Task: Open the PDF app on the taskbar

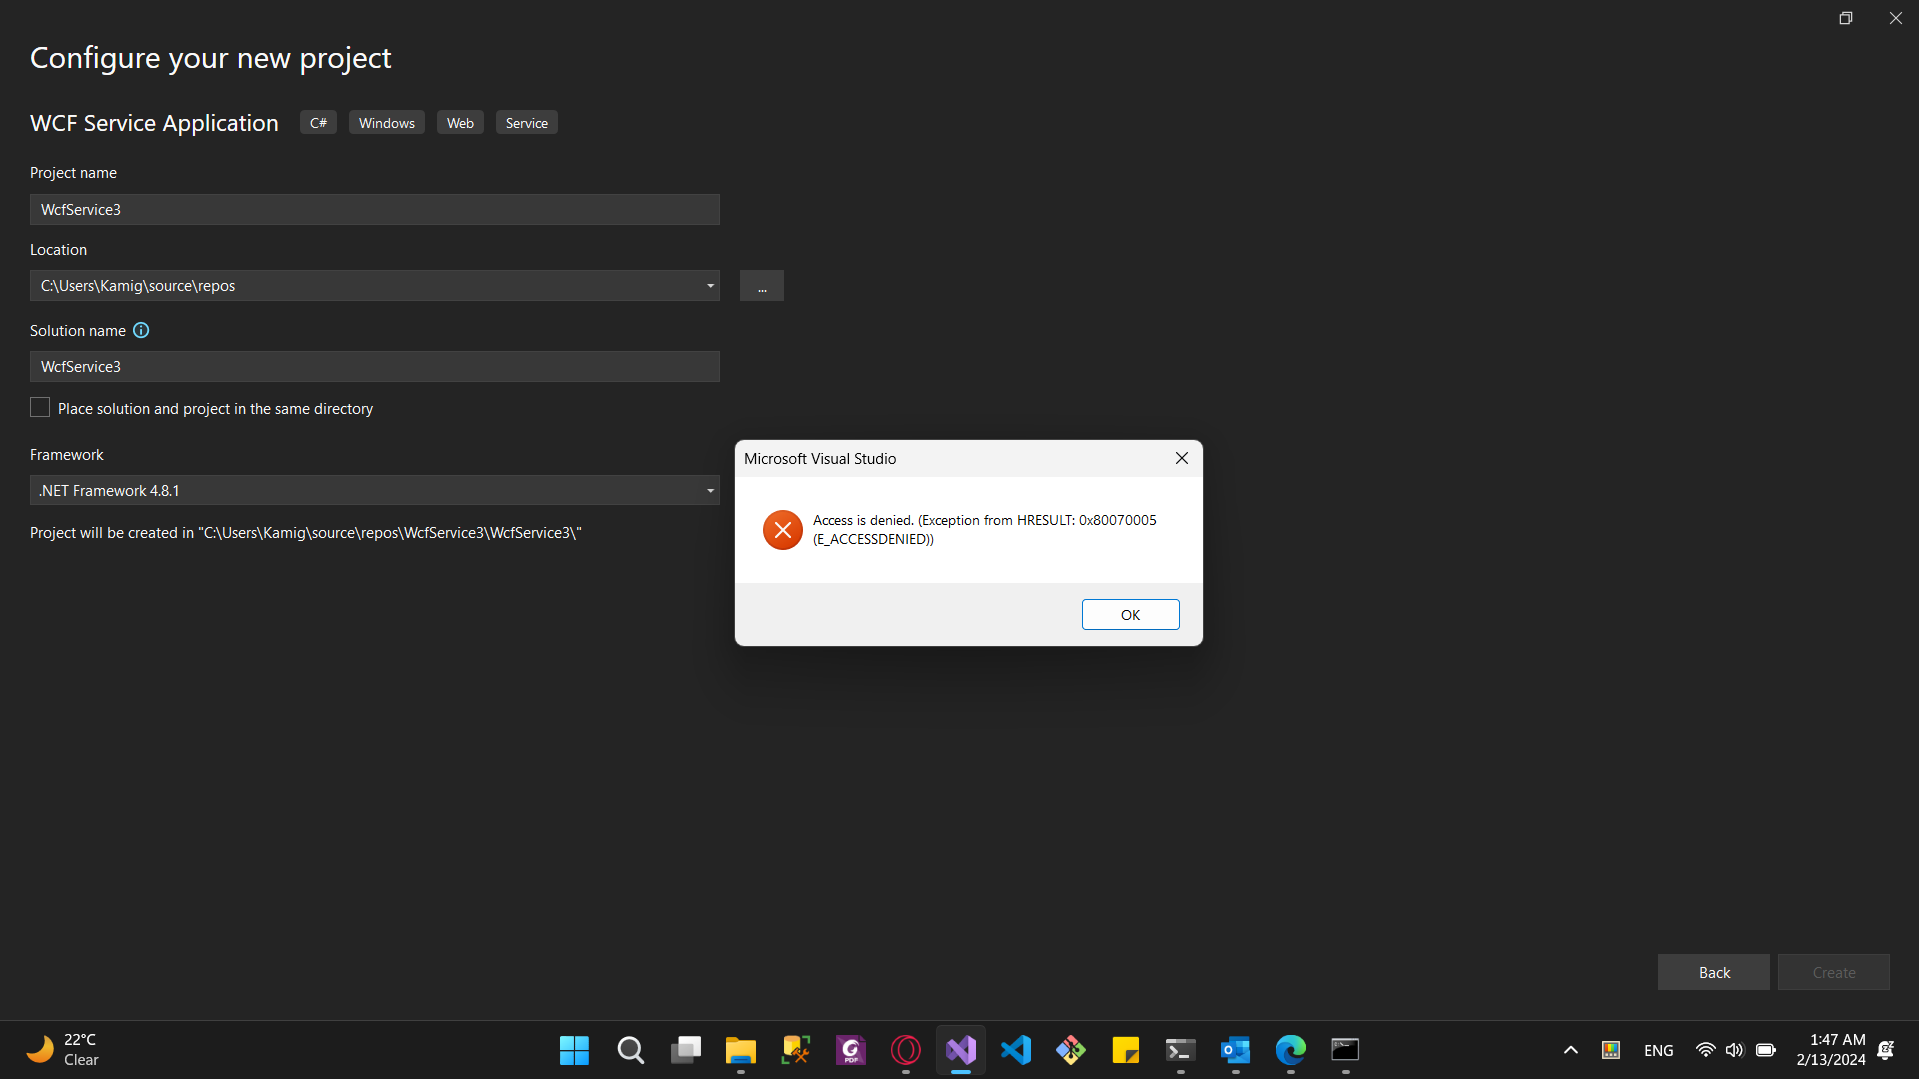Action: (850, 1050)
